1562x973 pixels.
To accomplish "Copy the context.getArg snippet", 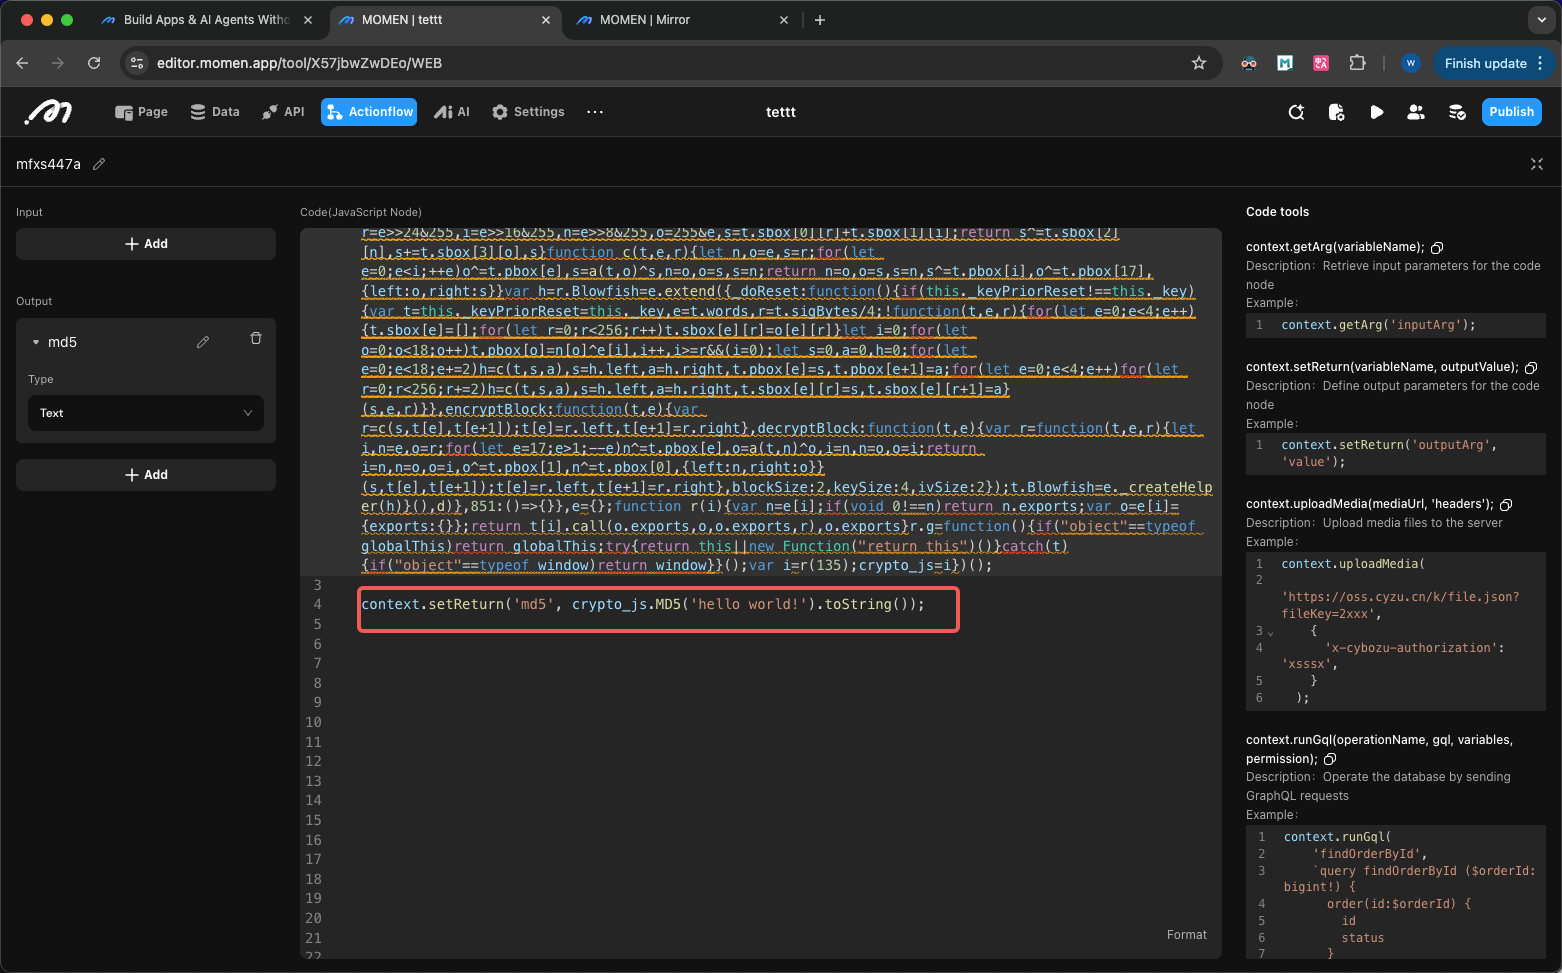I will click(1437, 247).
